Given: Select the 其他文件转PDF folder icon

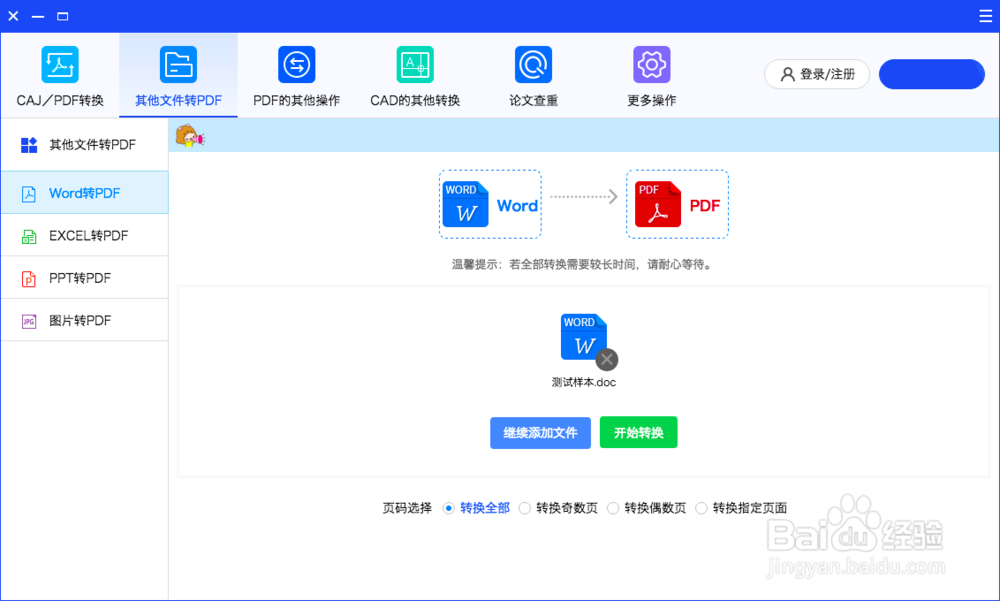Looking at the screenshot, I should tap(179, 64).
